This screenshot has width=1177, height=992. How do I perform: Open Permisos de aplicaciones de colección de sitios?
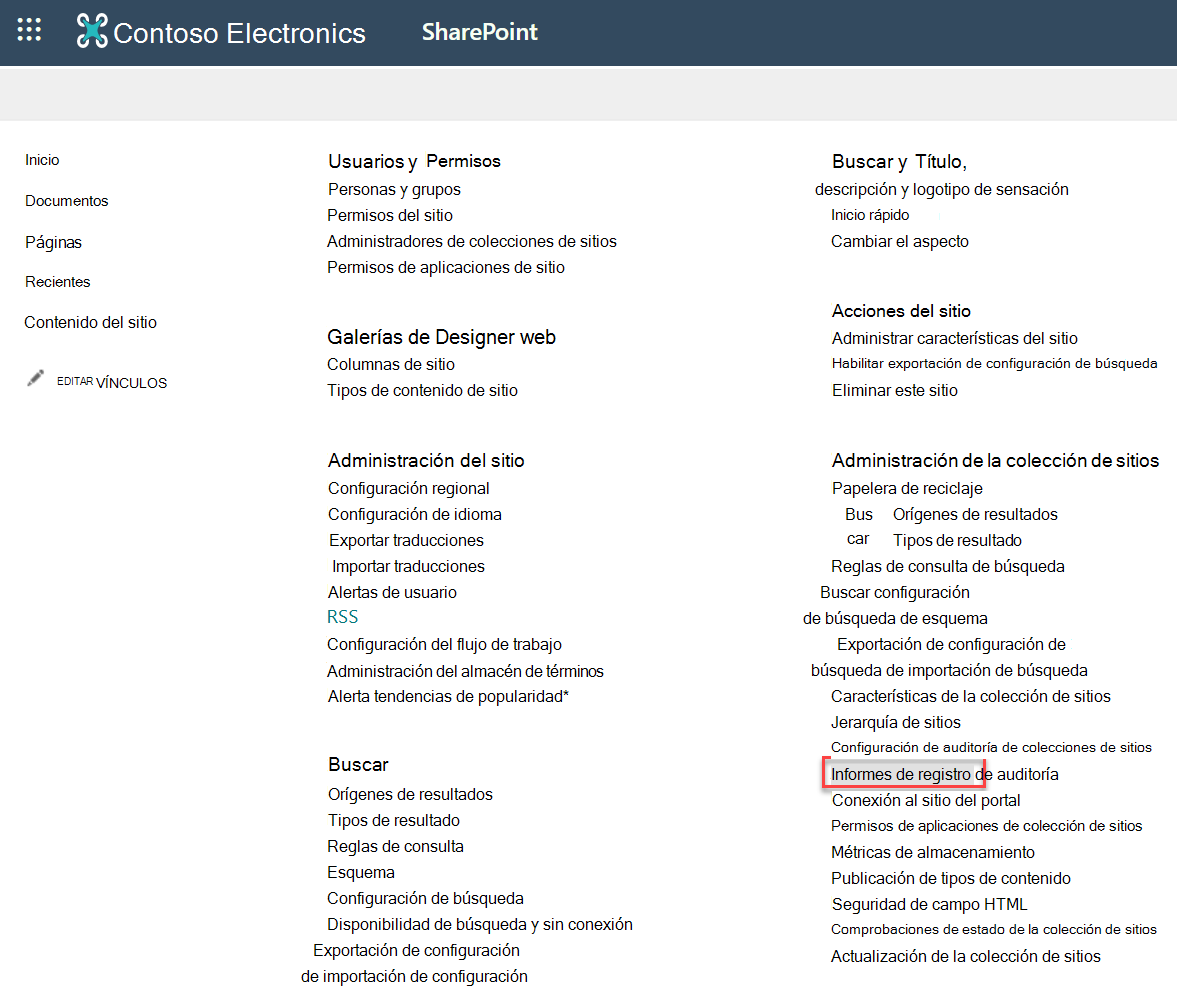pos(987,826)
